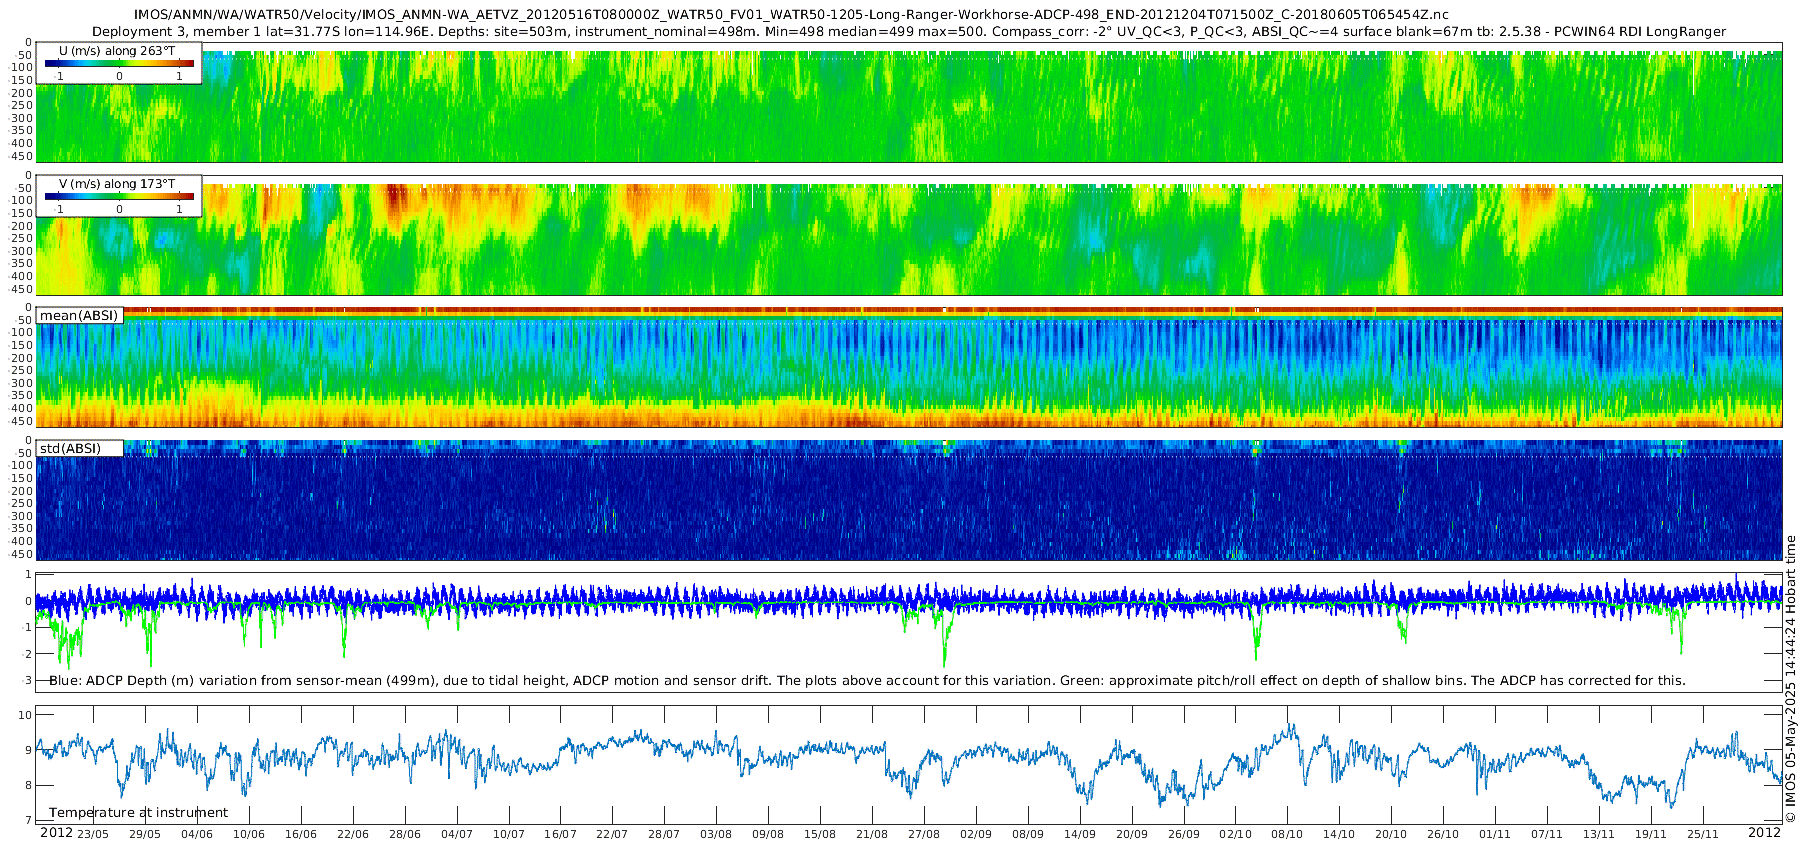1800x850 pixels.
Task: Select the 25/11 date tick
Action: pos(1702,834)
